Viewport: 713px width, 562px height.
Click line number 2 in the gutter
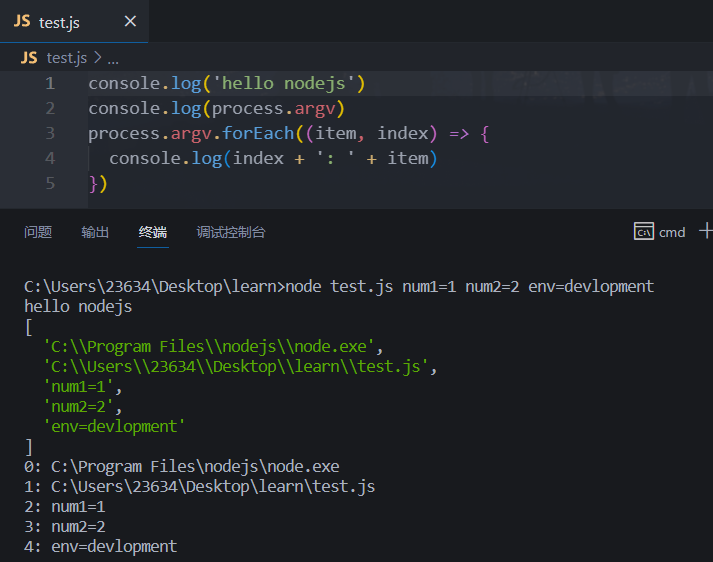click(50, 109)
